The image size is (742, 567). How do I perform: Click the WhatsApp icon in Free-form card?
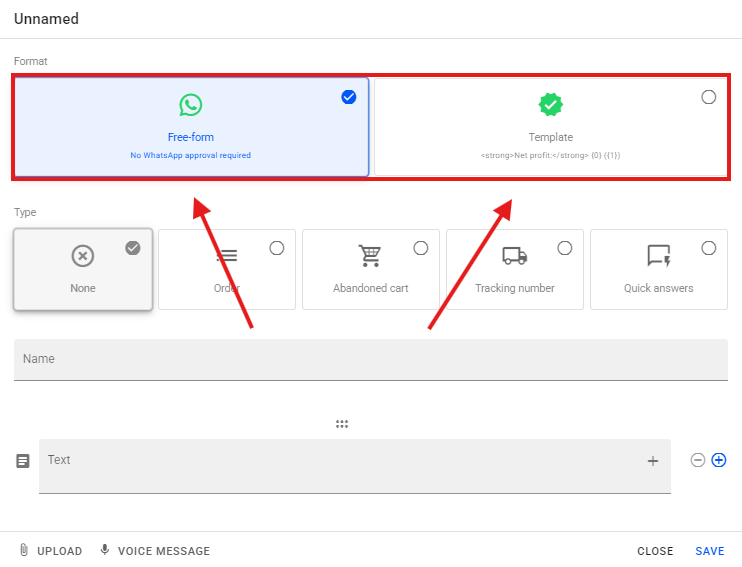[190, 104]
